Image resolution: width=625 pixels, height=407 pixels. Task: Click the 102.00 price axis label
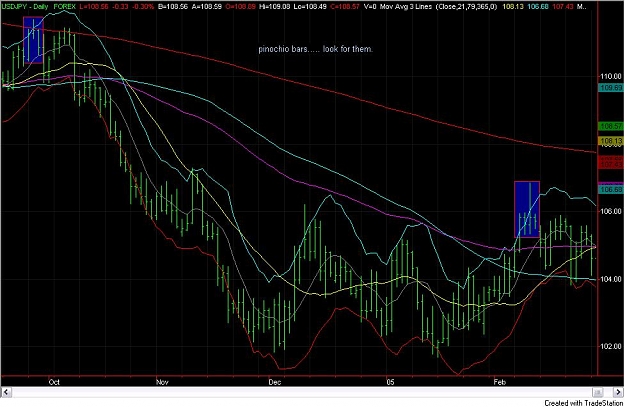tap(612, 346)
